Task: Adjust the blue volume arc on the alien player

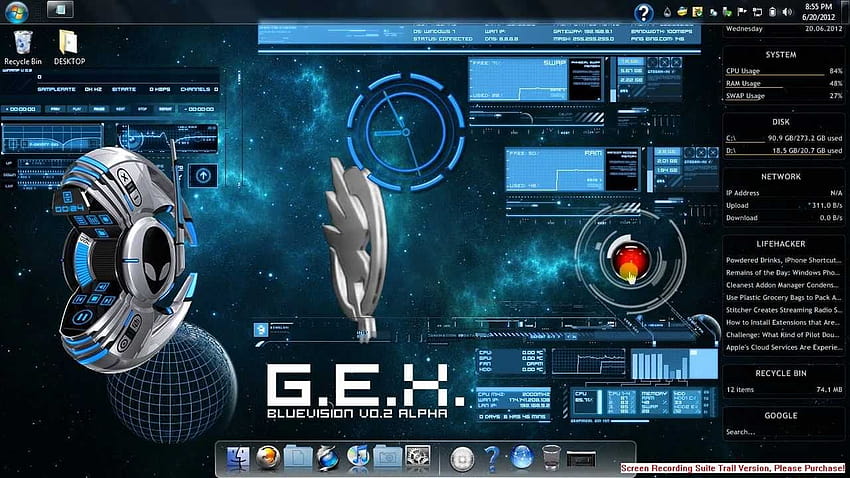Action: [x=83, y=262]
